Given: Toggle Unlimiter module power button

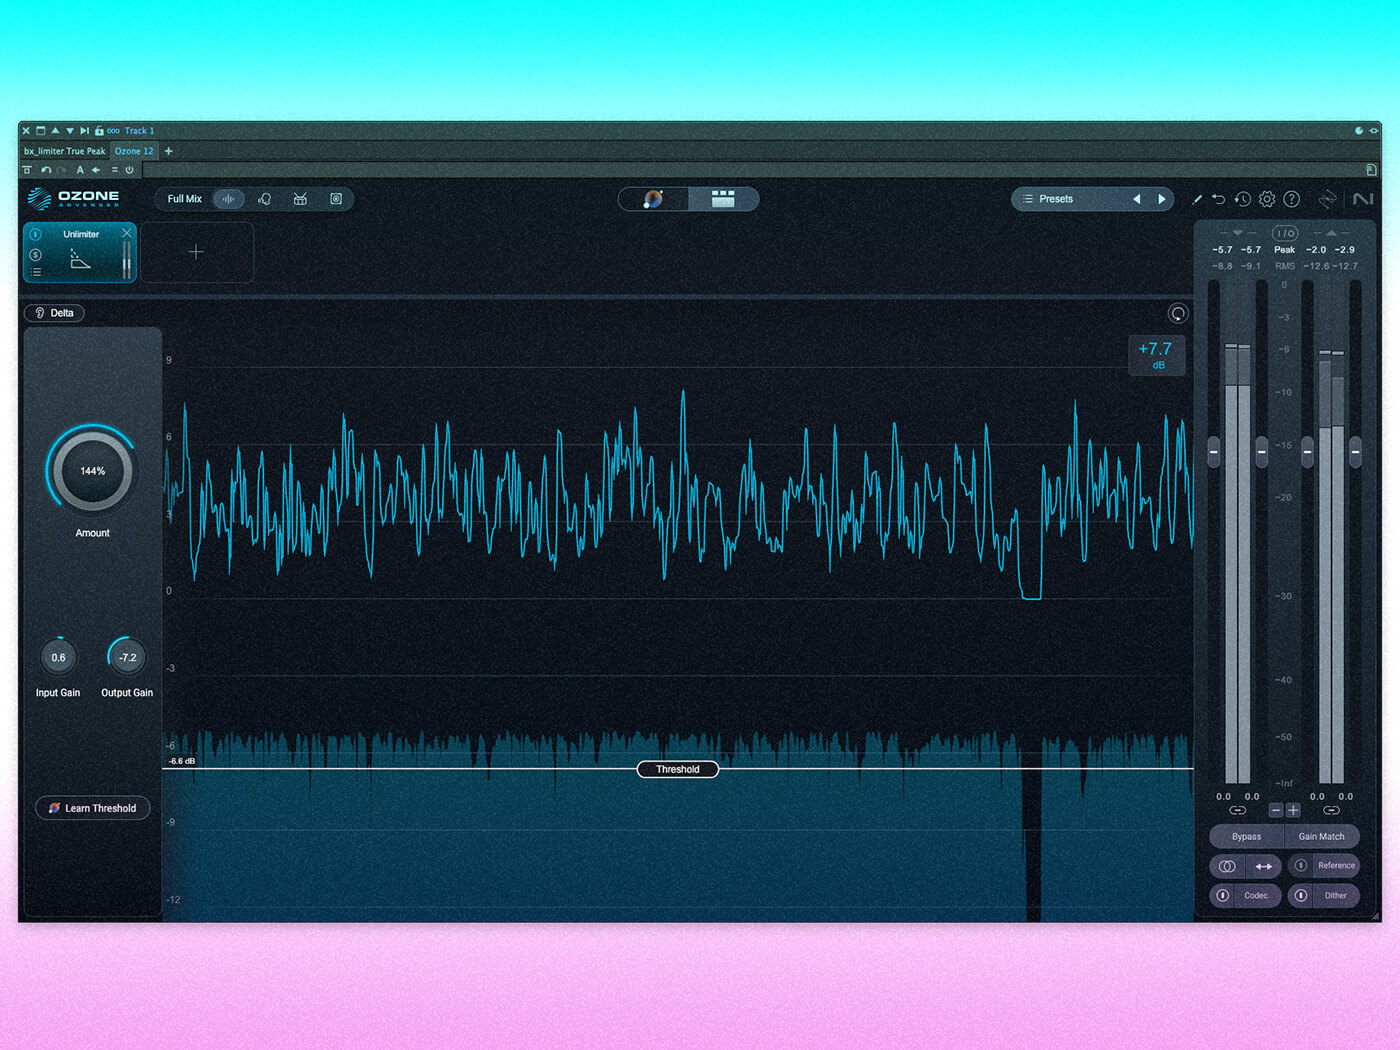Looking at the screenshot, I should point(36,234).
